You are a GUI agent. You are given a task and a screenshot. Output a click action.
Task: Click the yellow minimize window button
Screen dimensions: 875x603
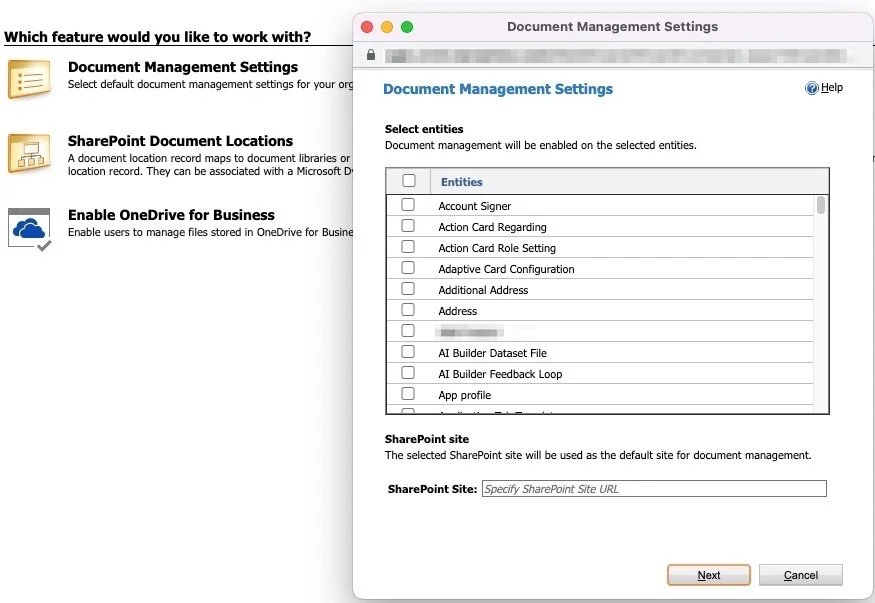point(387,27)
